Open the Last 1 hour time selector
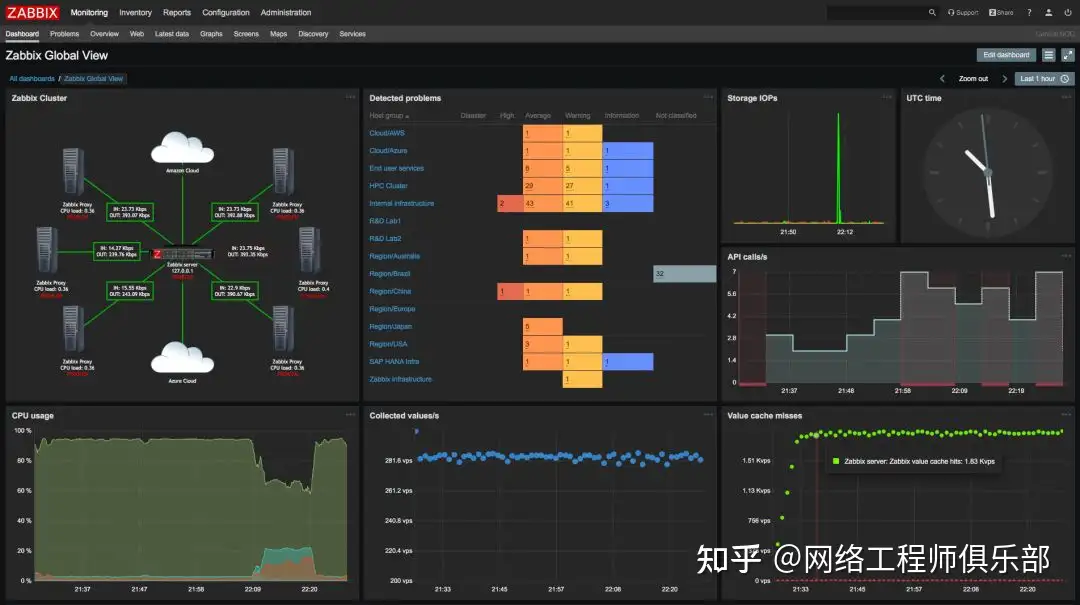The image size is (1080, 605). click(1044, 79)
